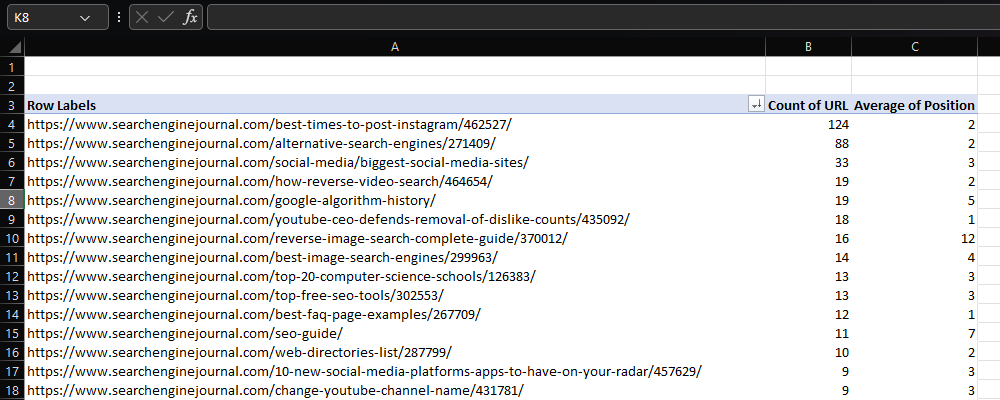Select column B header
Viewport: 1000px width, 400px height.
coord(808,47)
